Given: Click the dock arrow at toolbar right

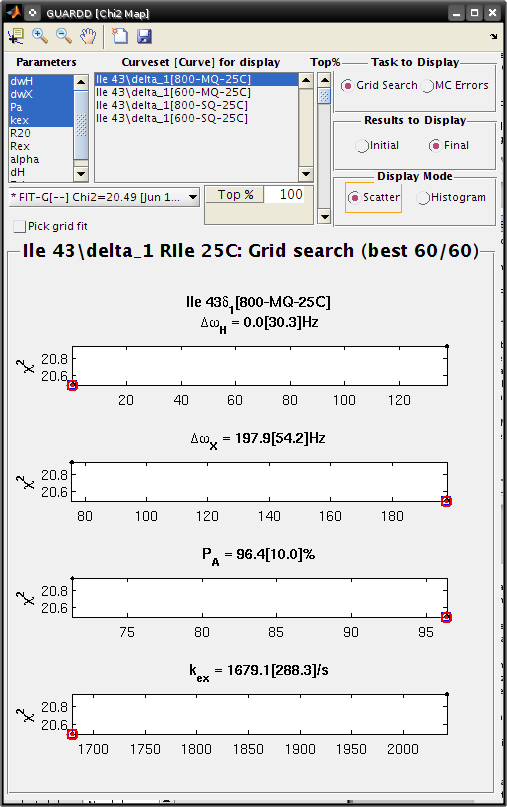Looking at the screenshot, I should [x=494, y=36].
